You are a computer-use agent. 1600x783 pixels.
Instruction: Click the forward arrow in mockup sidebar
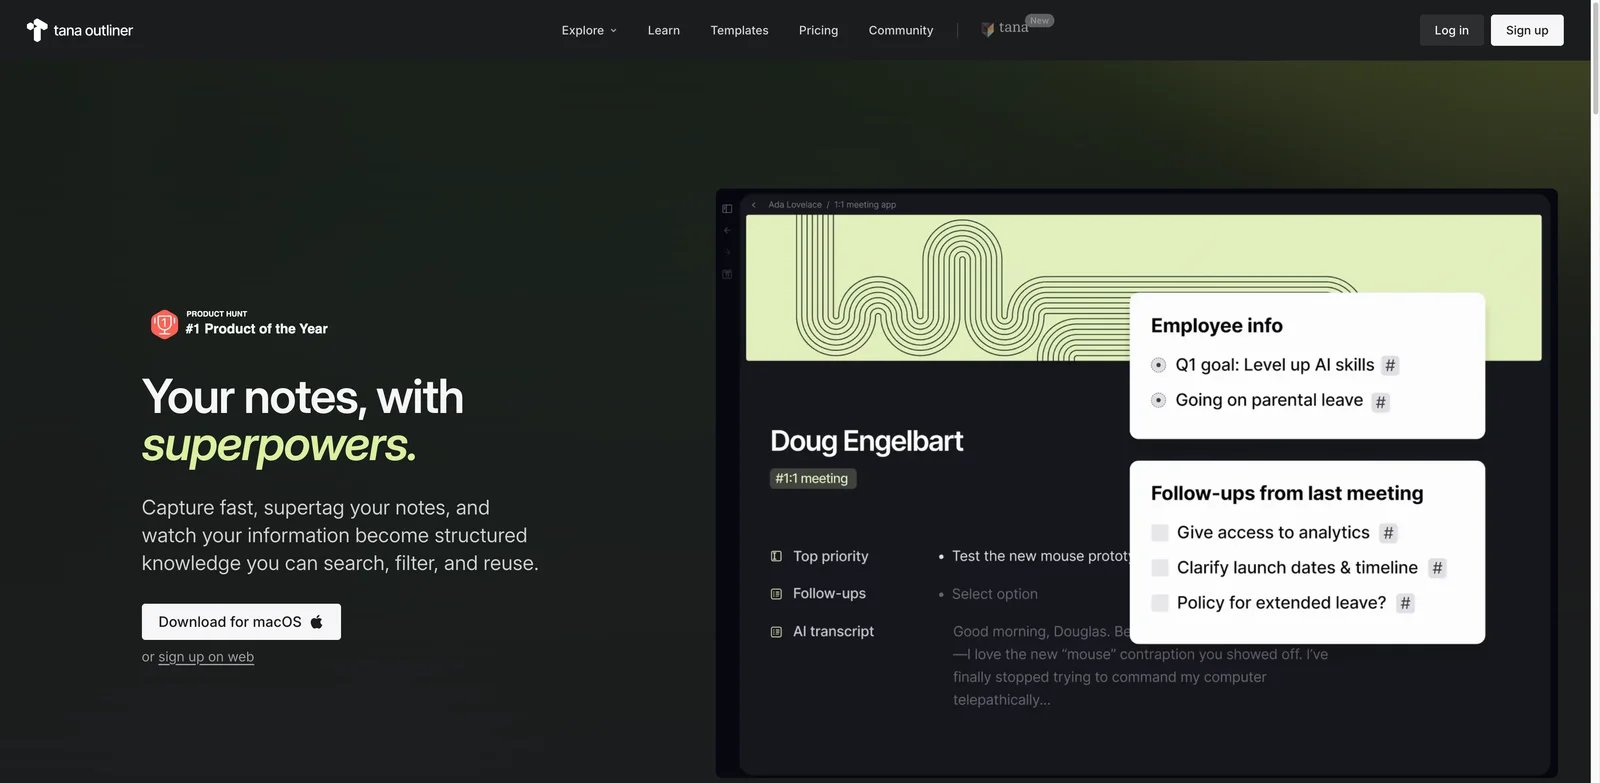point(727,252)
